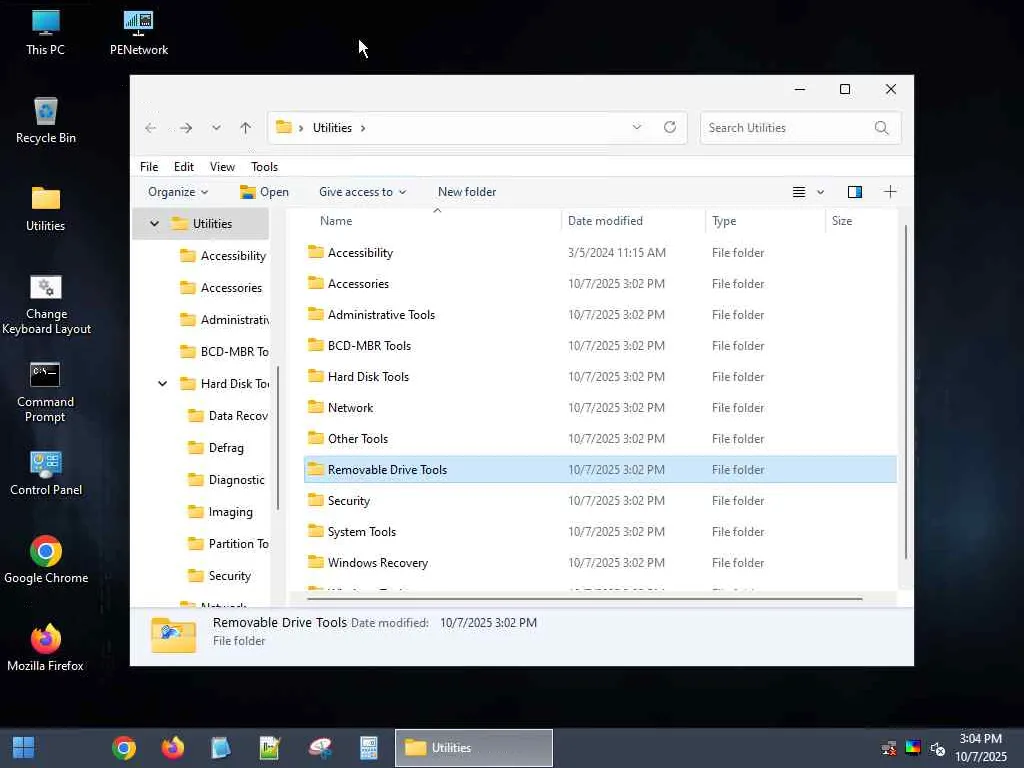Screen dimensions: 1024x768
Task: Select the Network folder row
Action: pyautogui.click(x=600, y=408)
